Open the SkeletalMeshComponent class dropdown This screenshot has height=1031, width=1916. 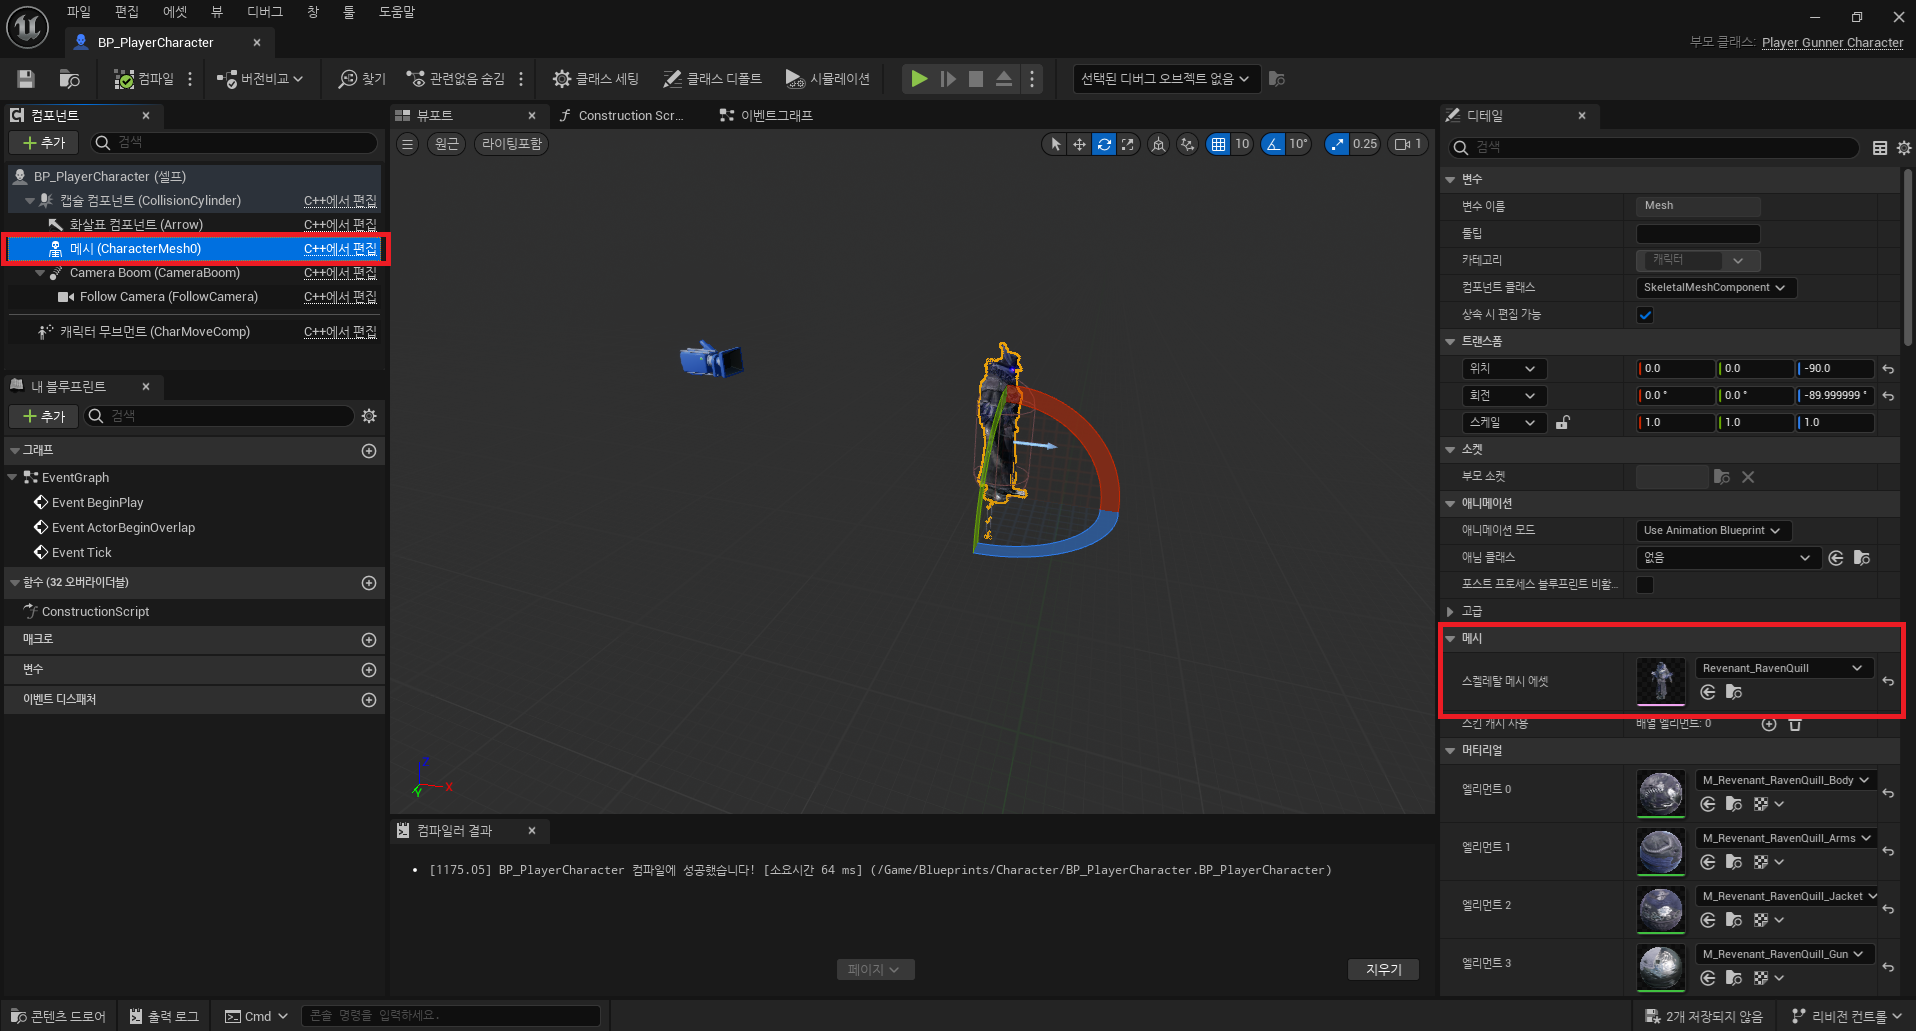point(1716,288)
